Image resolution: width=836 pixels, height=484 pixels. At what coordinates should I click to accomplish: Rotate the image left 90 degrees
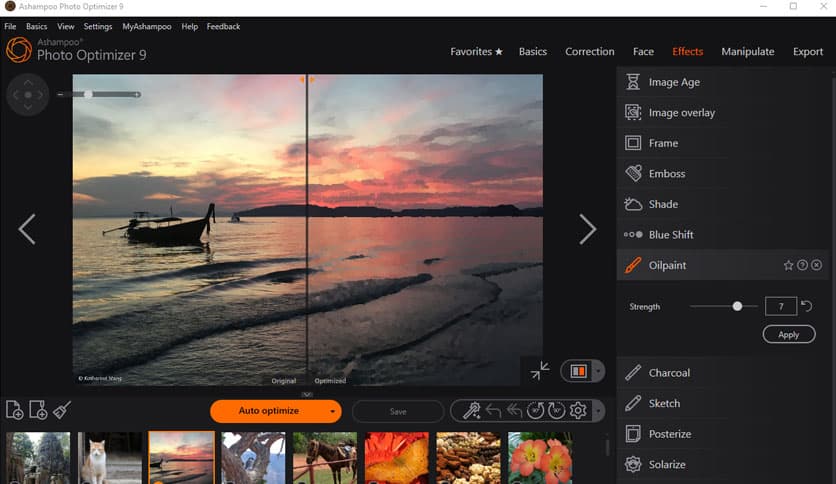tap(535, 410)
